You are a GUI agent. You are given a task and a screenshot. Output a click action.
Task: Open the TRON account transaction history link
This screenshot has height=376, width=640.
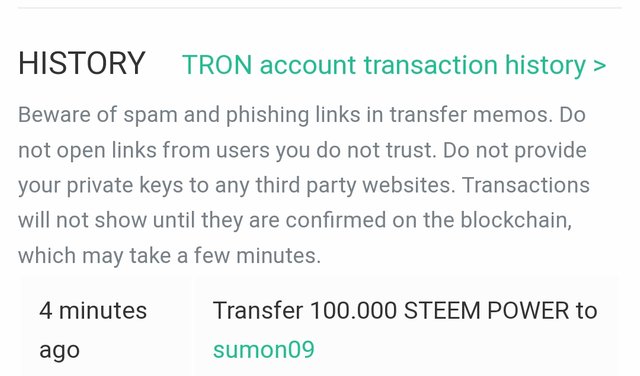coord(394,65)
